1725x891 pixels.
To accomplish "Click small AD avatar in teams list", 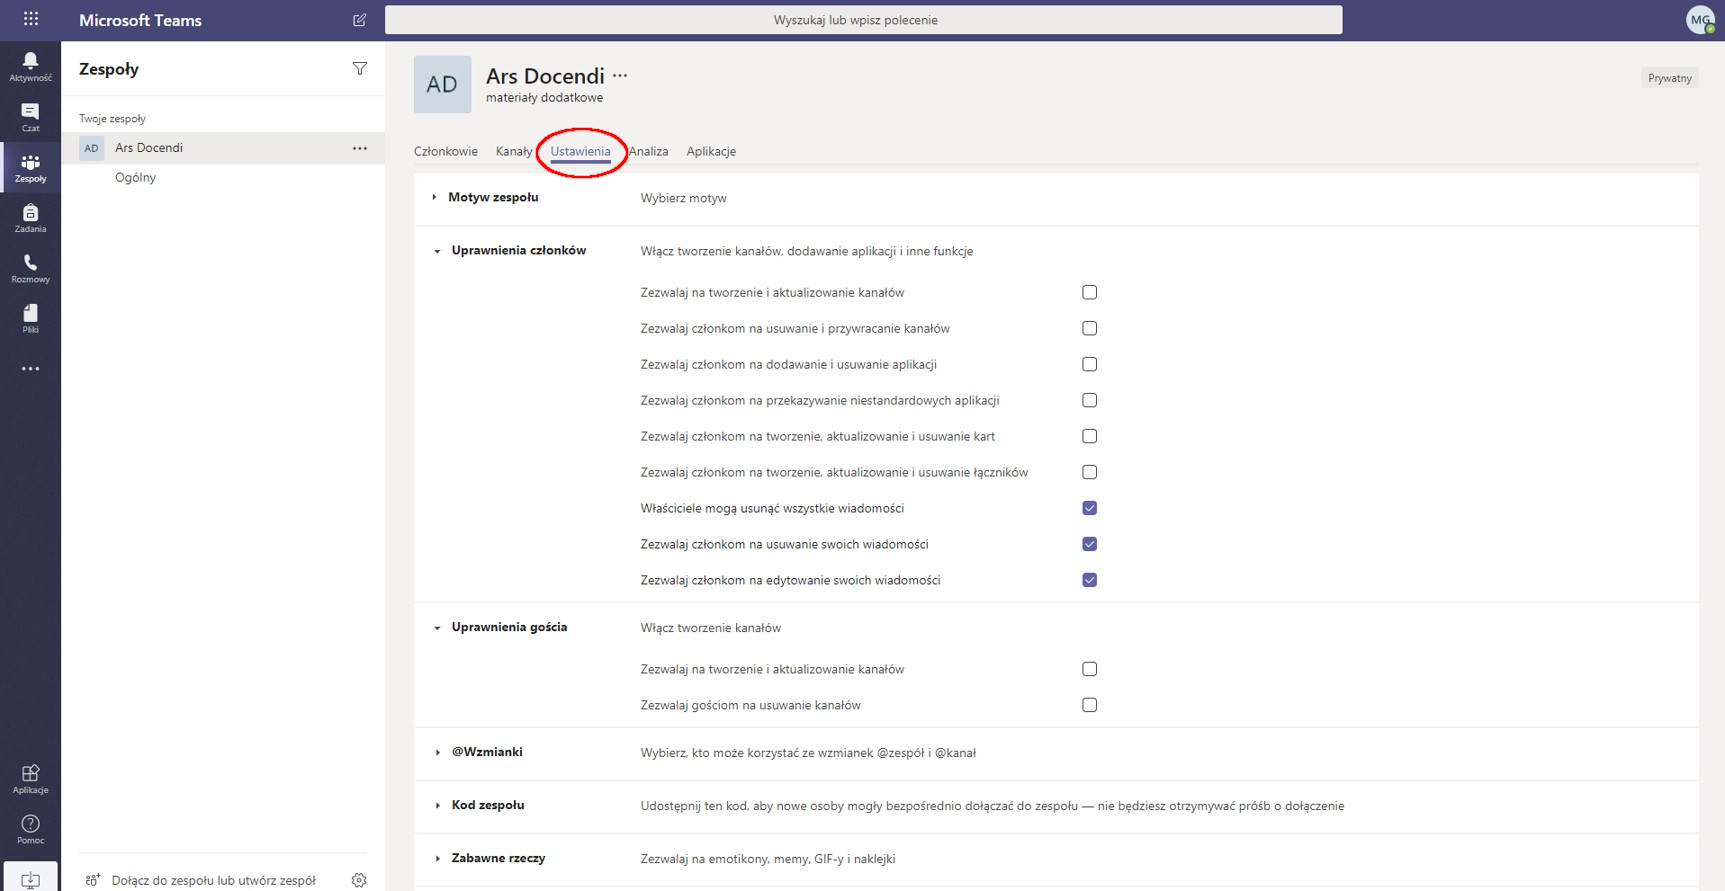I will tap(91, 148).
